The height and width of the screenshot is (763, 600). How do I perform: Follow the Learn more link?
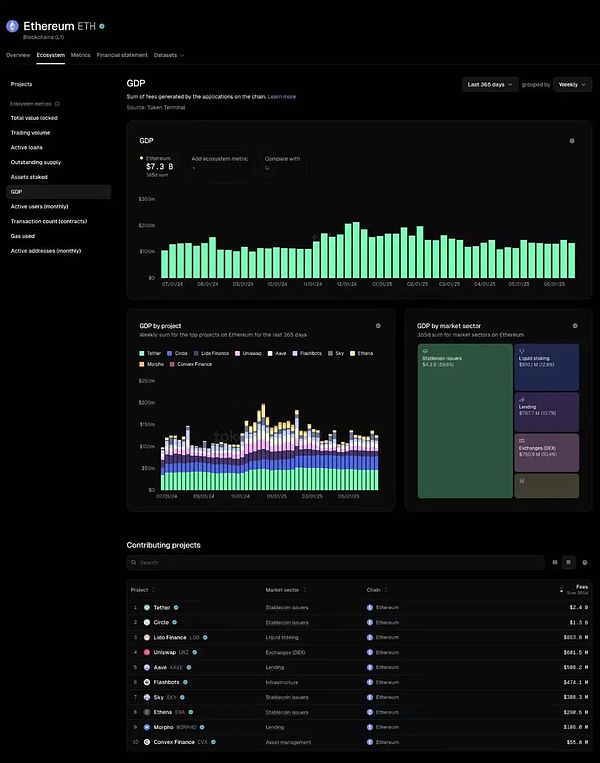[x=281, y=97]
